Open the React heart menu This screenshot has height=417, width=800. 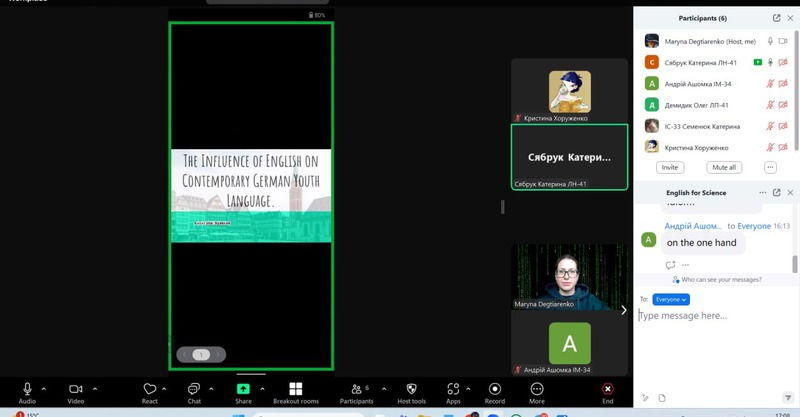click(x=149, y=393)
